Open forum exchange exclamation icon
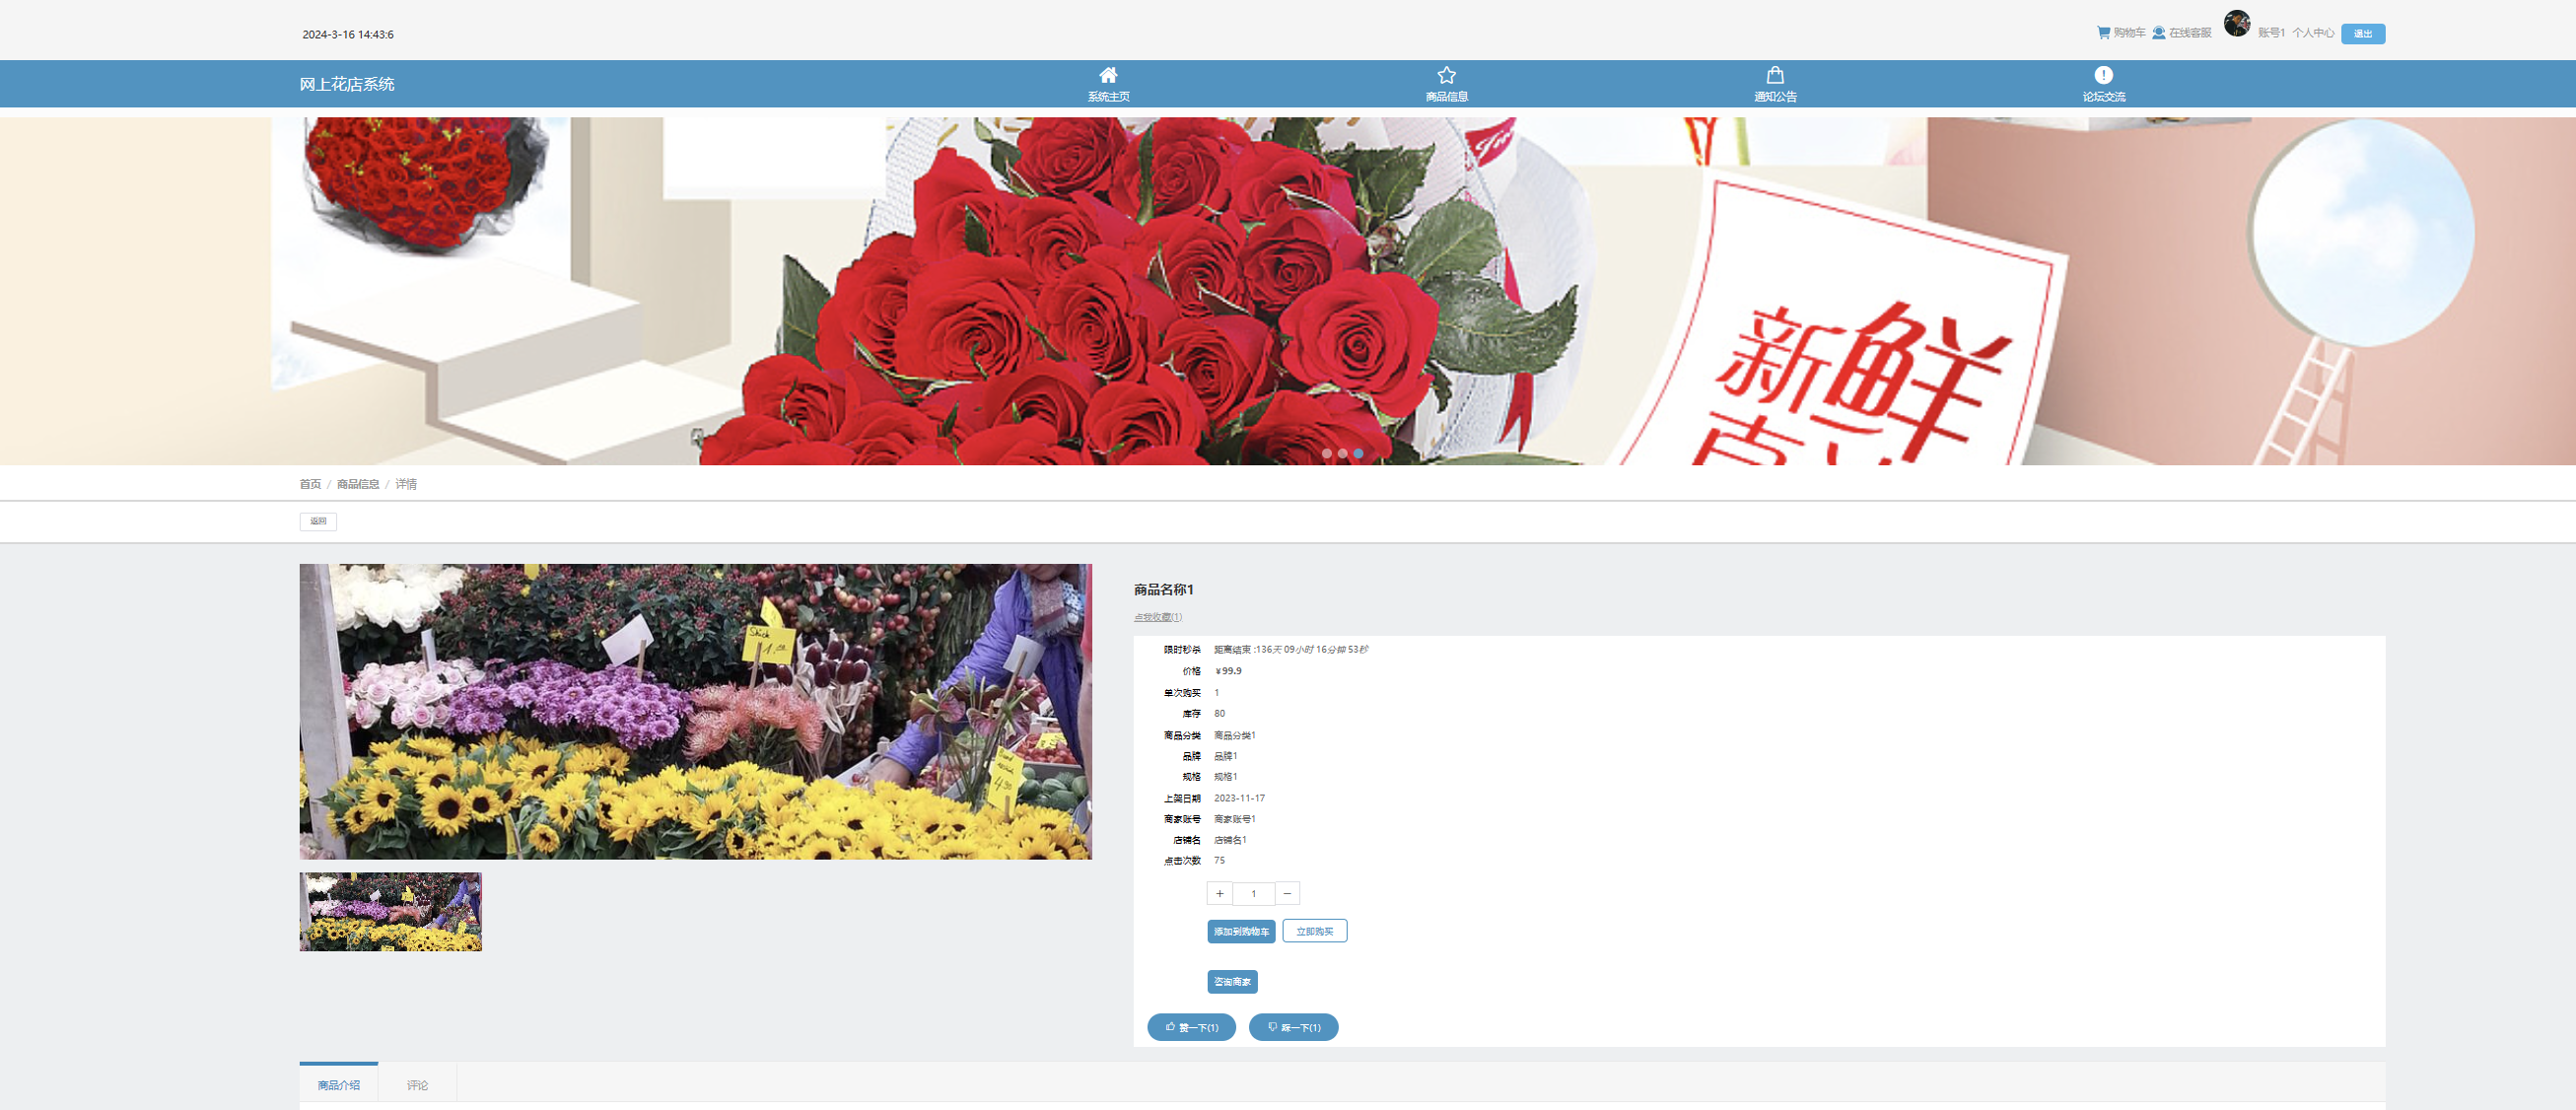The height and width of the screenshot is (1110, 2576). (2103, 75)
